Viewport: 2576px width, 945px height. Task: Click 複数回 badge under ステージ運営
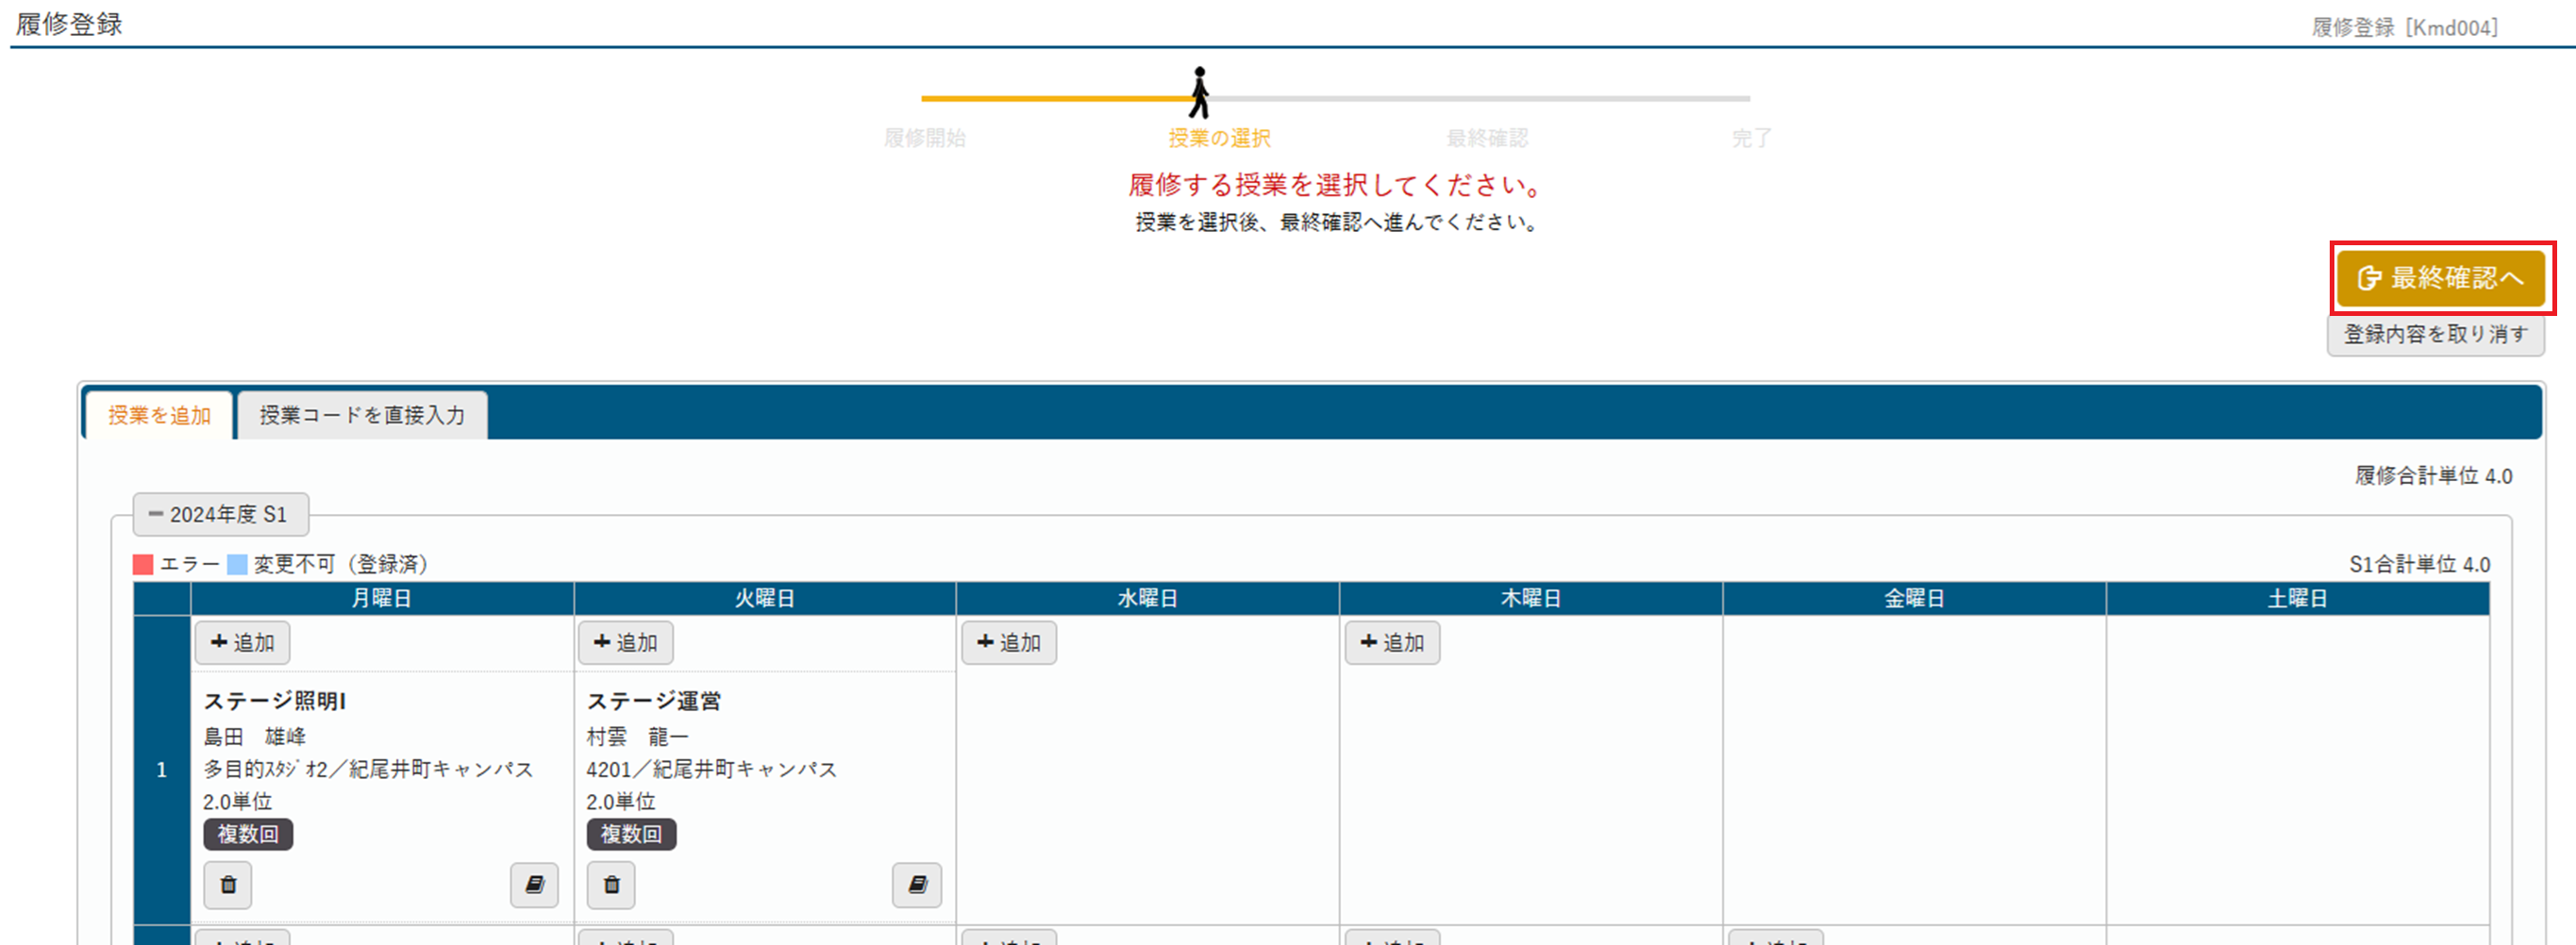631,834
